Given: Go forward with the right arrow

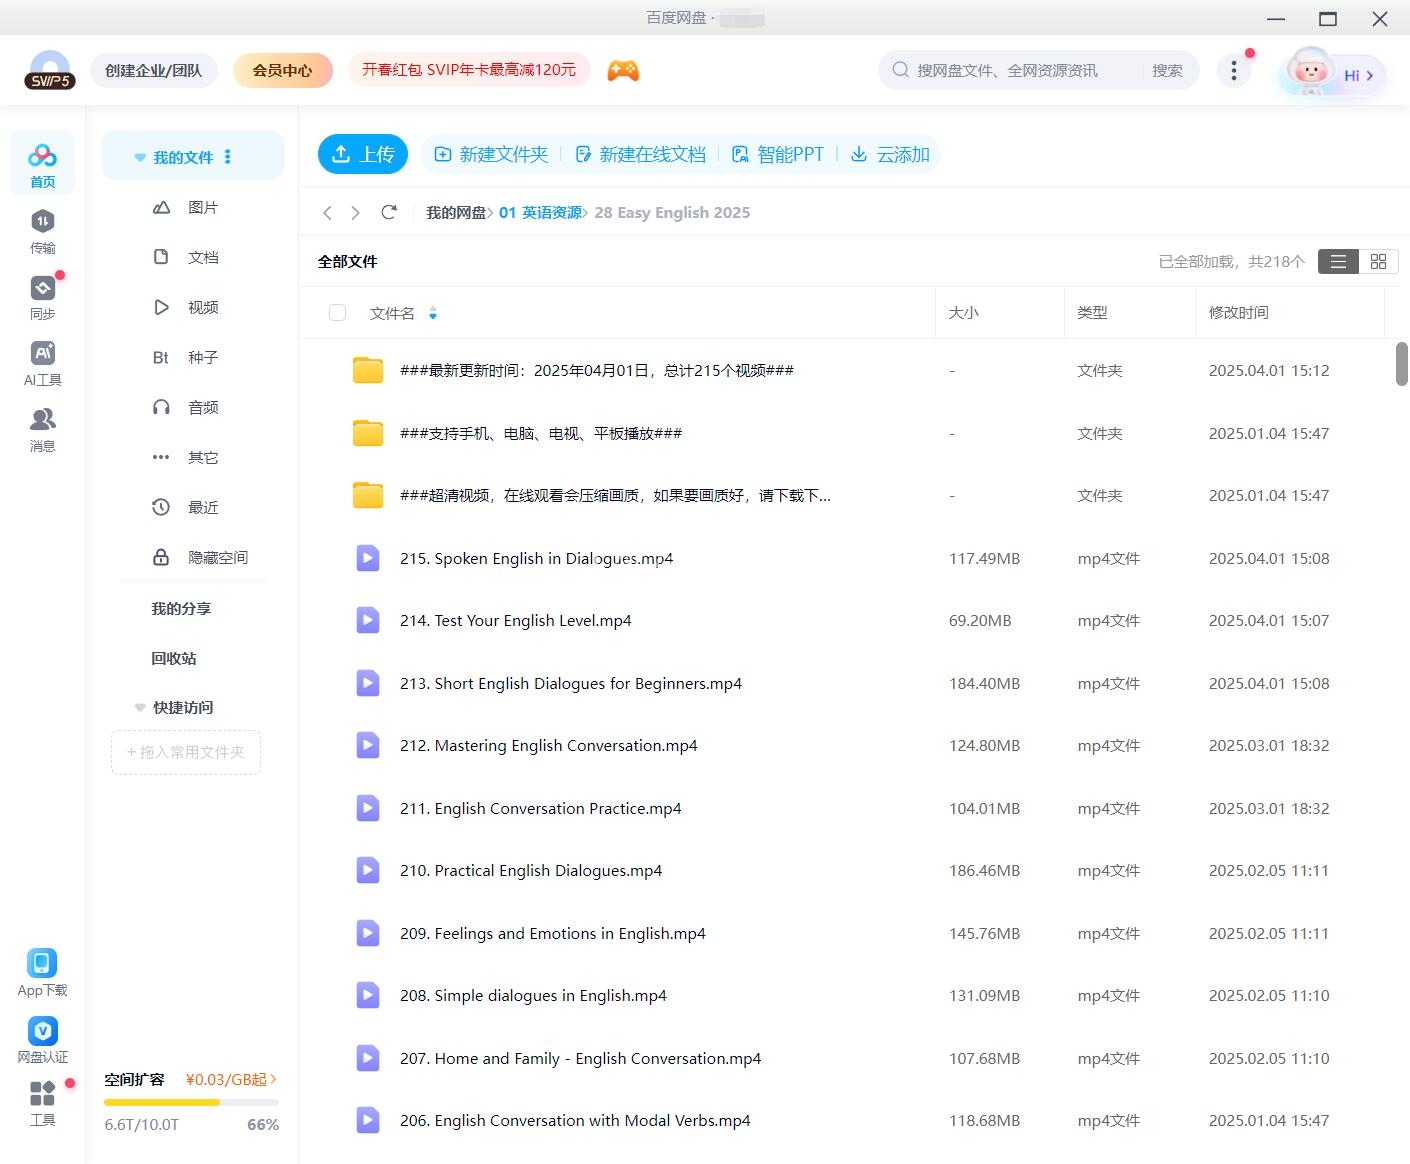Looking at the screenshot, I should point(355,212).
